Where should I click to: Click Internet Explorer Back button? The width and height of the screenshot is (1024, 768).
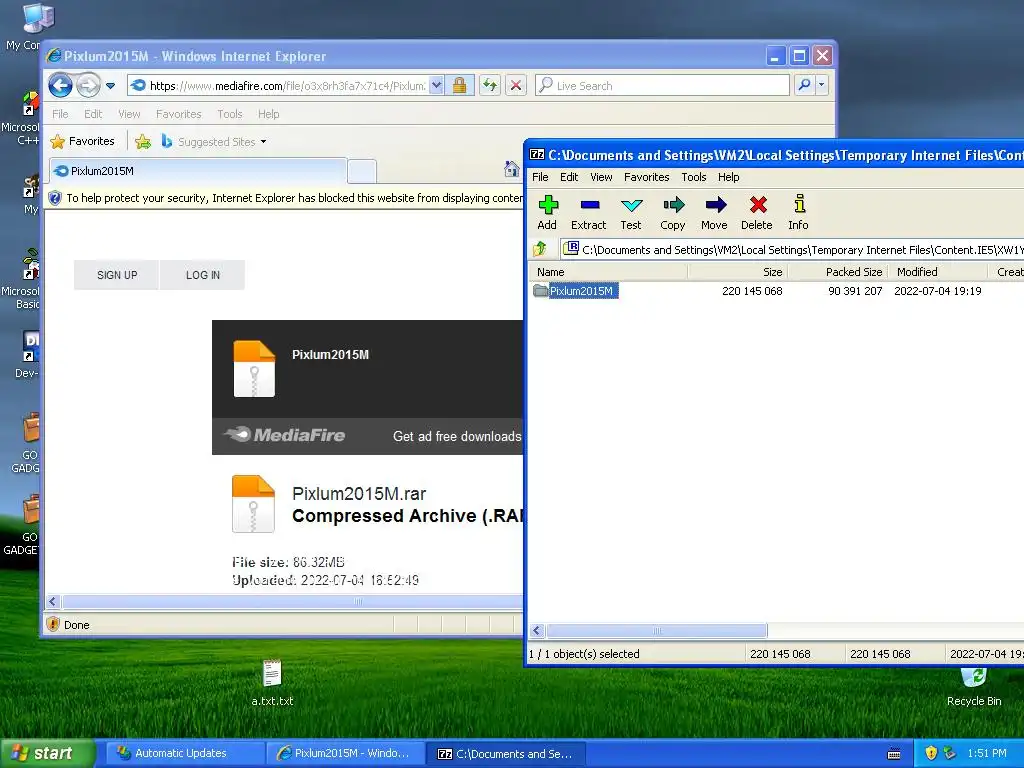[60, 86]
